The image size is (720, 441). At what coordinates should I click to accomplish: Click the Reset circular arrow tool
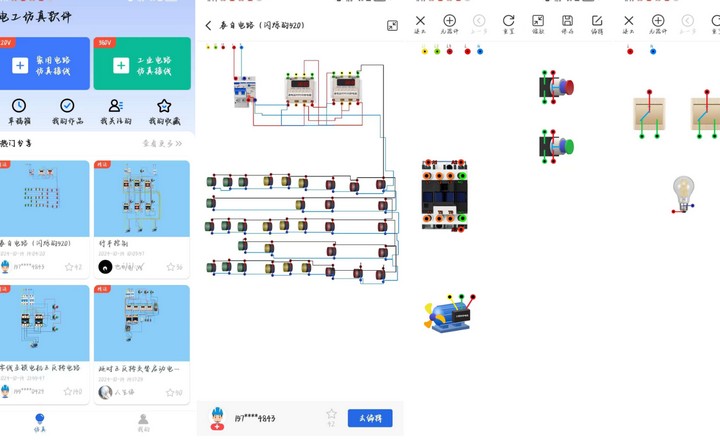[508, 24]
